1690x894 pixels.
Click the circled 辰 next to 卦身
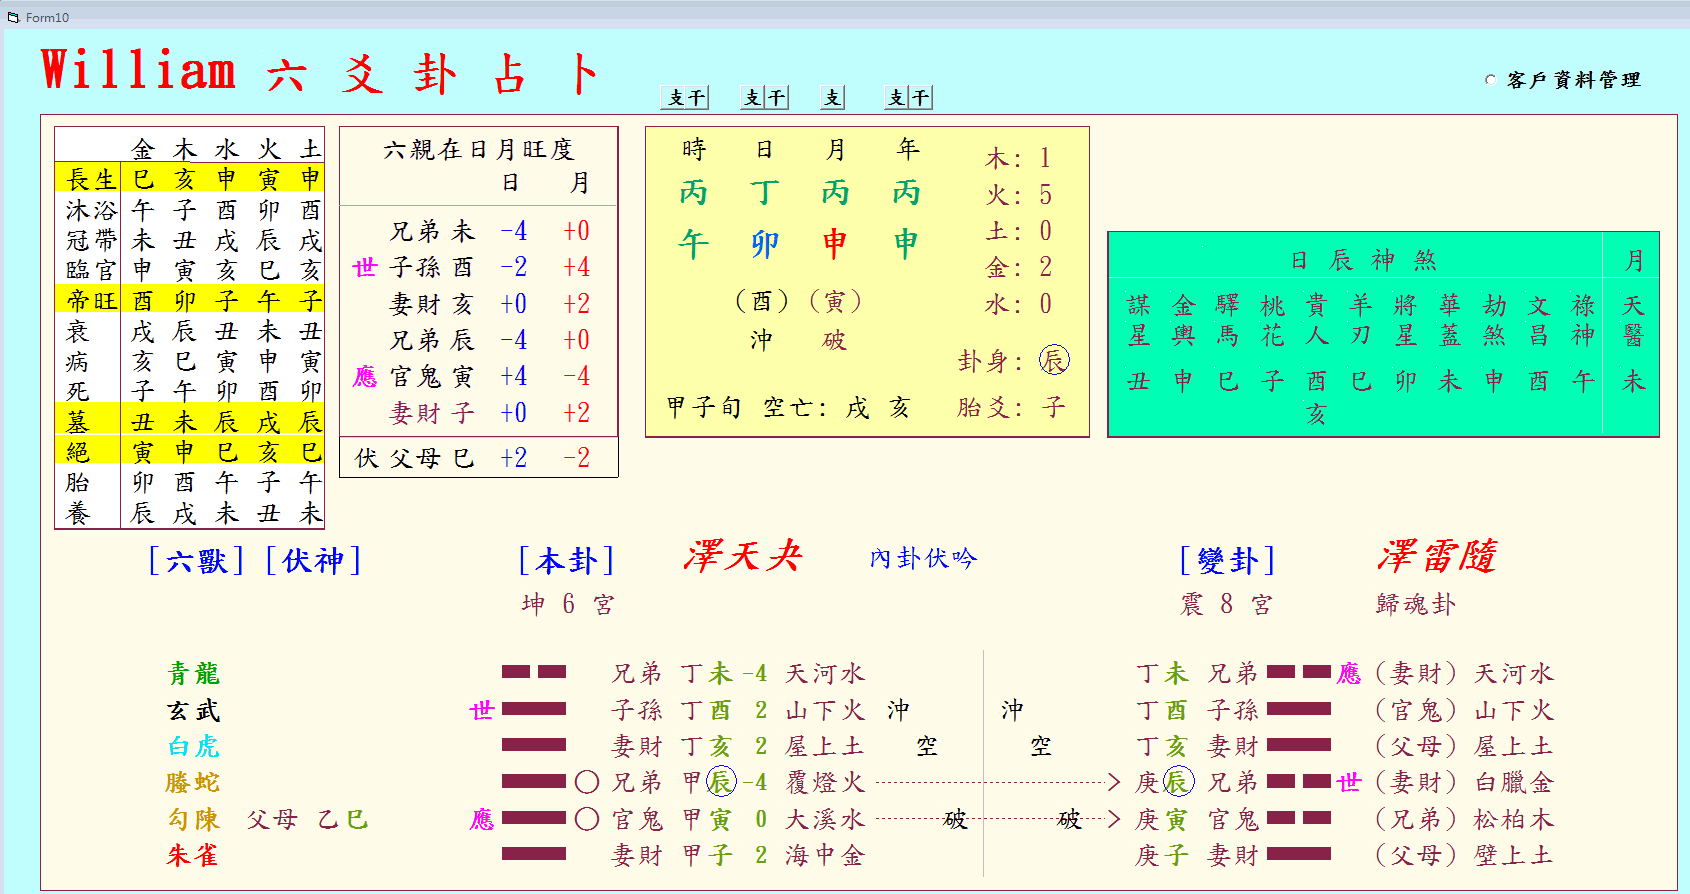1054,360
